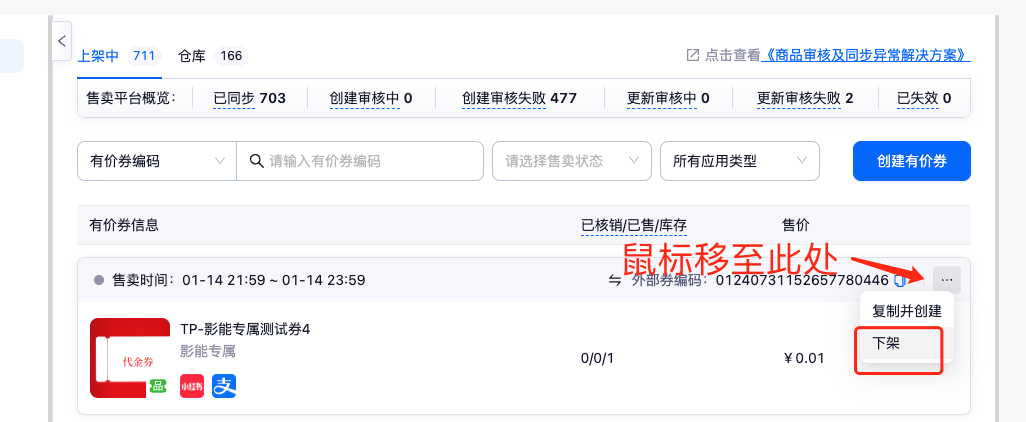Click the Alipay platform icon
The height and width of the screenshot is (422, 1026).
coord(223,385)
